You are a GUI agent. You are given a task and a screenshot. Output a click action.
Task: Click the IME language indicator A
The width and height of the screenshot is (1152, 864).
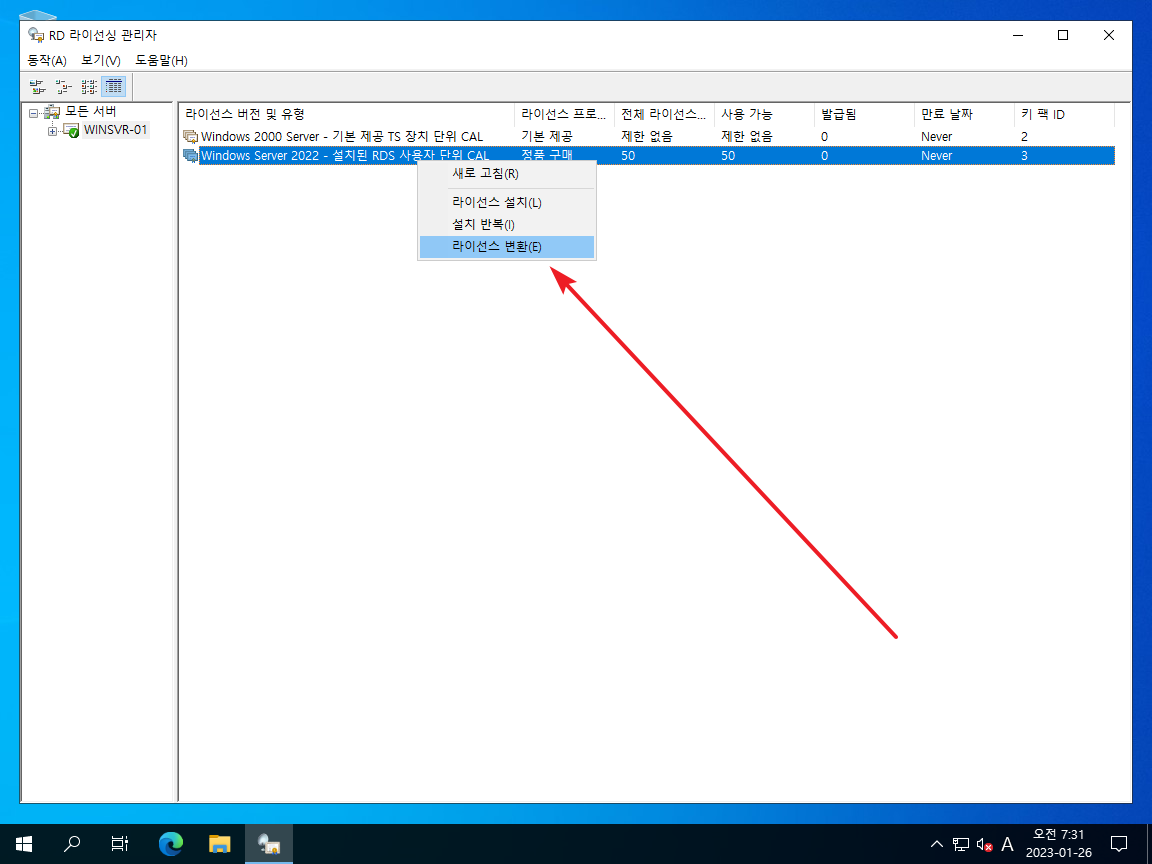[1007, 844]
